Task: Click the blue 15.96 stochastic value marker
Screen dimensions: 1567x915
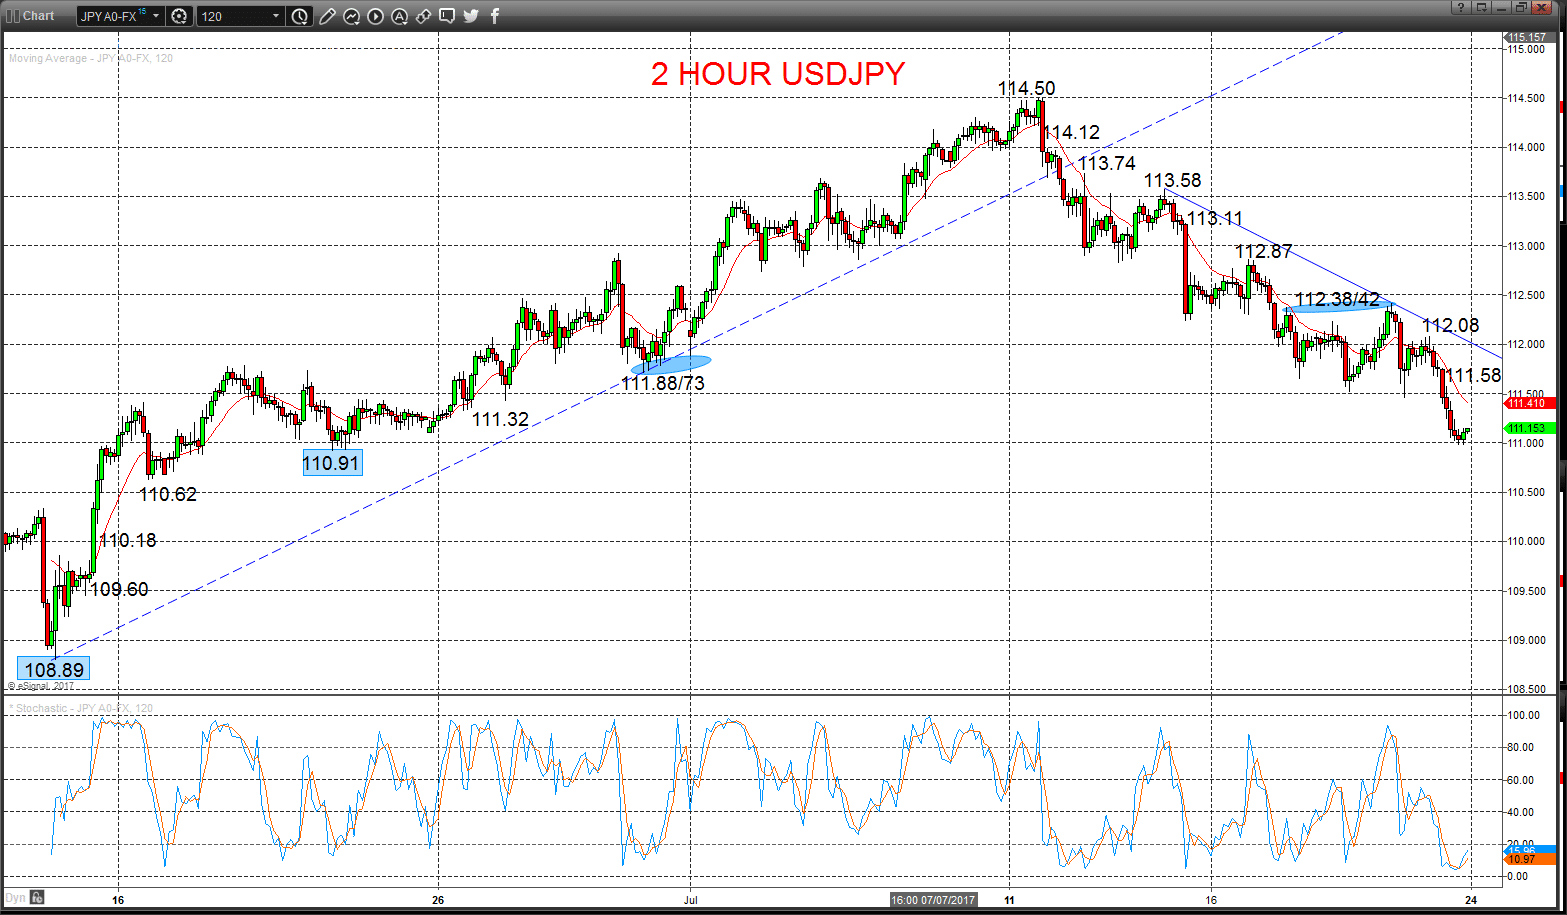Action: click(1530, 850)
